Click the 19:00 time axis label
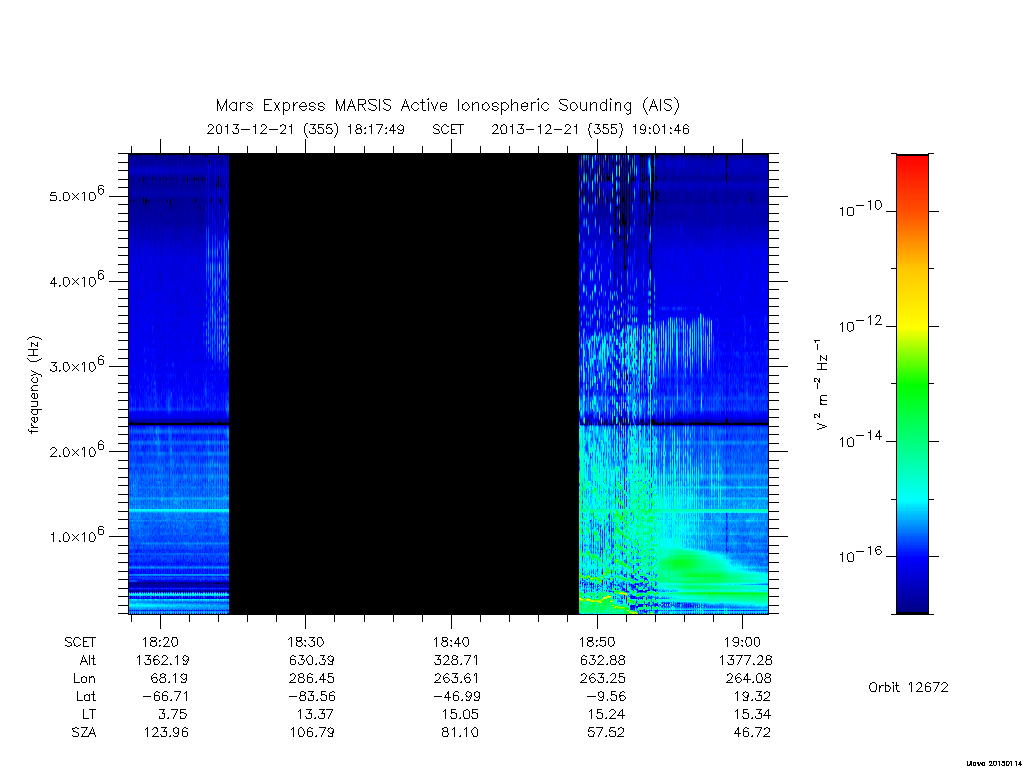 pyautogui.click(x=742, y=642)
